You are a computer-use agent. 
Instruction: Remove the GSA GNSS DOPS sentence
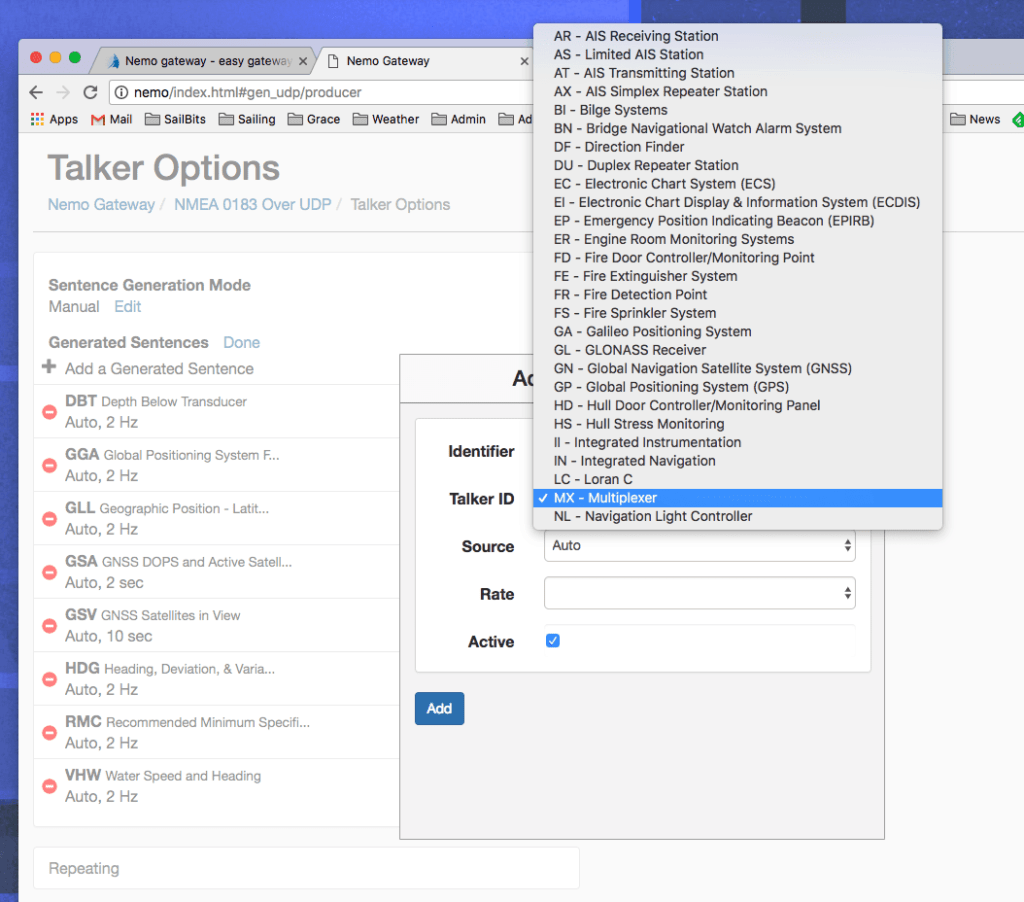click(x=49, y=573)
